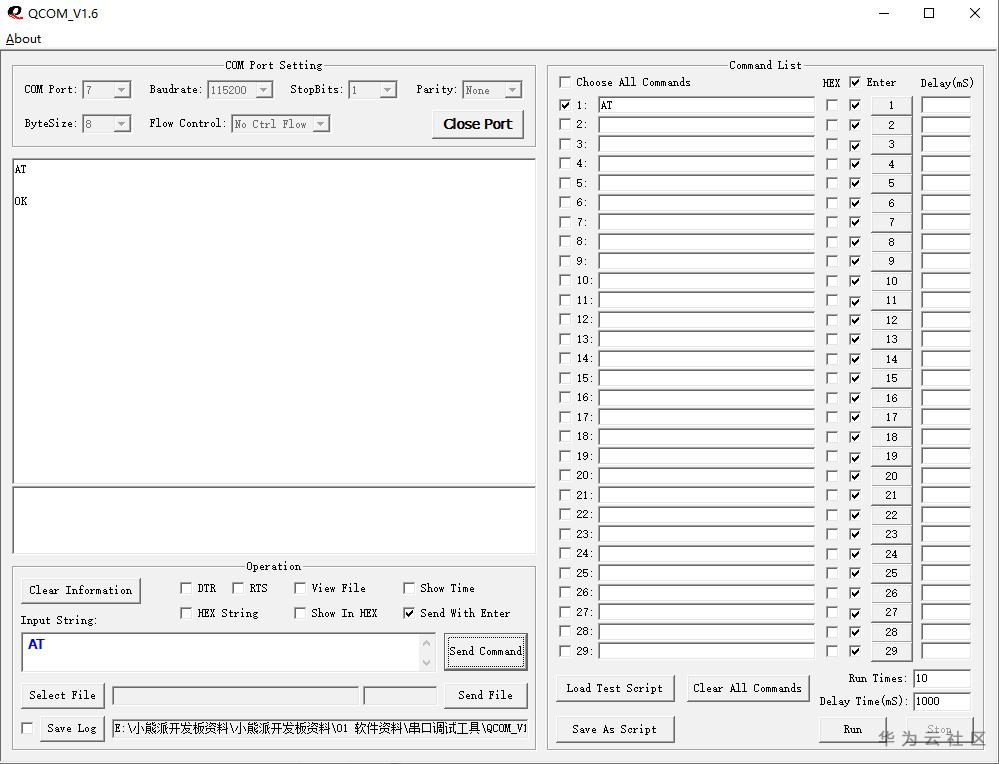999x764 pixels.
Task: Enable the Show In HEX checkbox
Action: pyautogui.click(x=299, y=613)
